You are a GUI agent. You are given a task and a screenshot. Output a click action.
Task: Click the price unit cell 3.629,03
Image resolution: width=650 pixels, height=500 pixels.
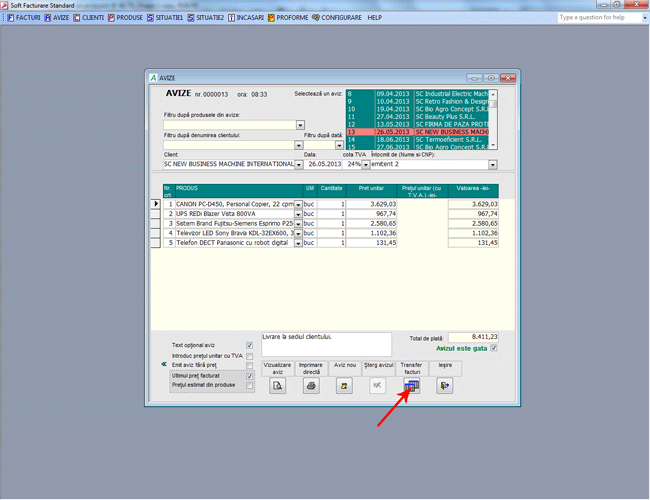click(x=371, y=204)
